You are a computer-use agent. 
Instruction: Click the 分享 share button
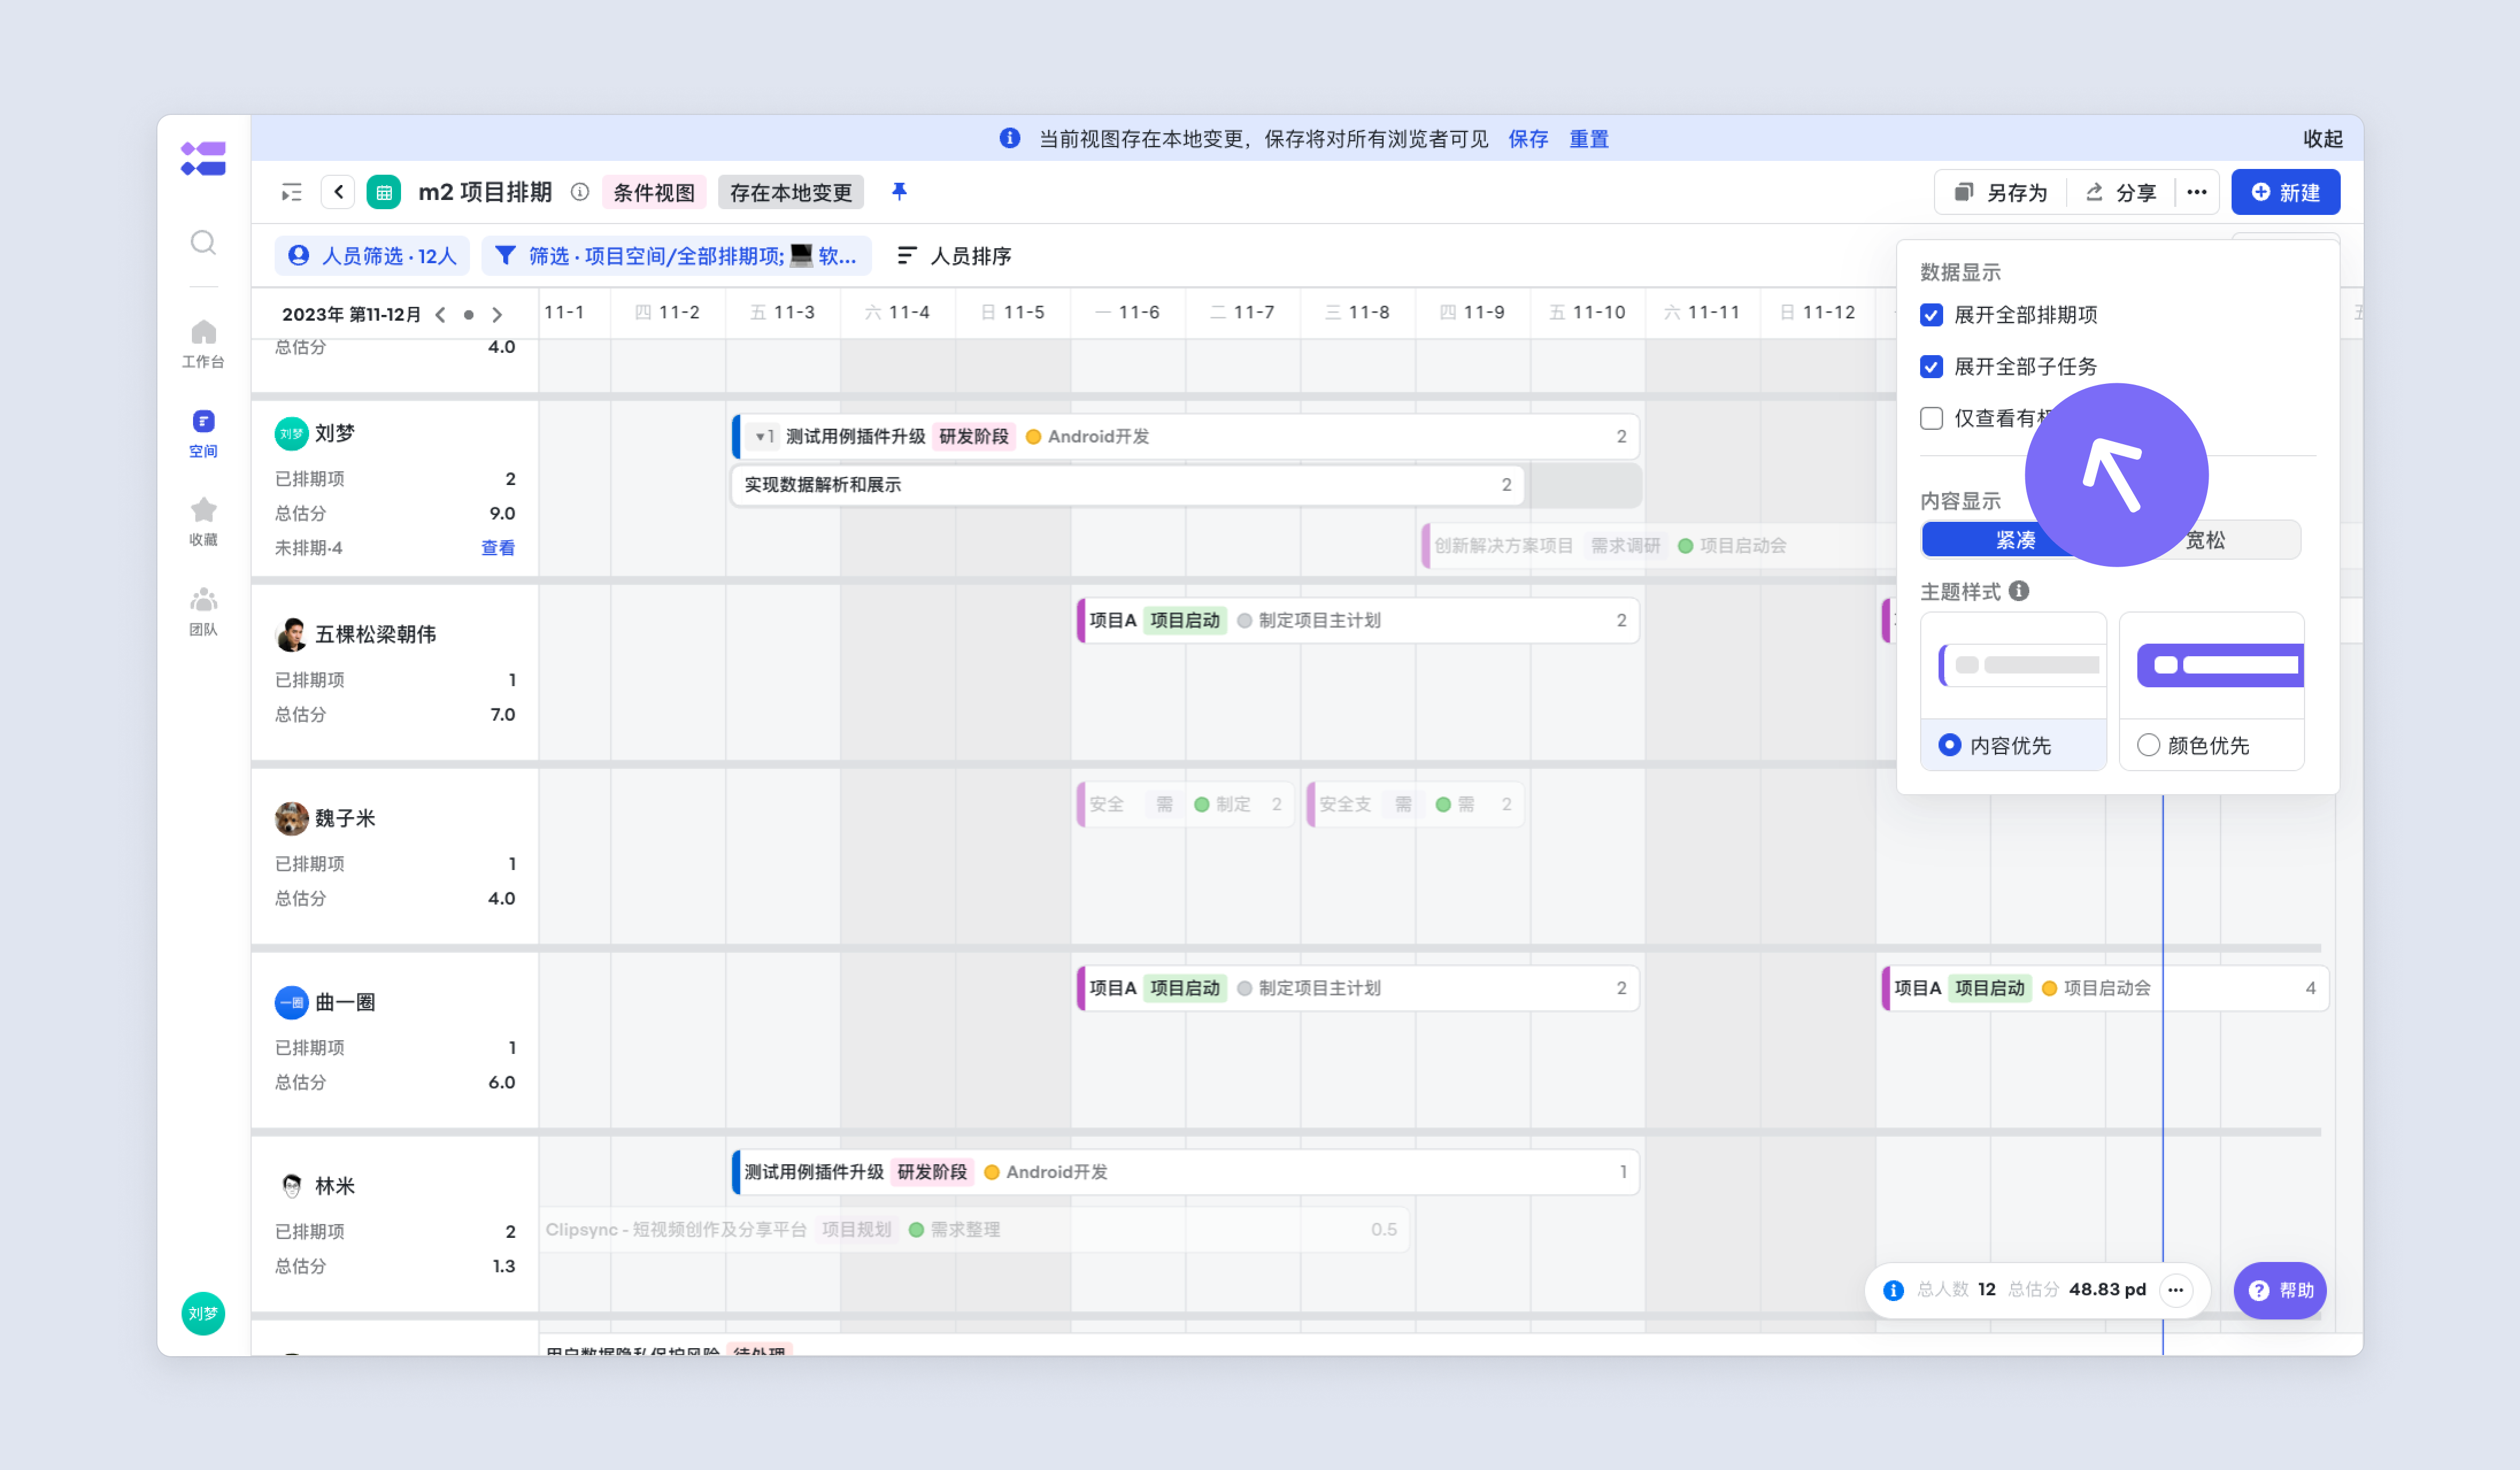pos(2120,192)
